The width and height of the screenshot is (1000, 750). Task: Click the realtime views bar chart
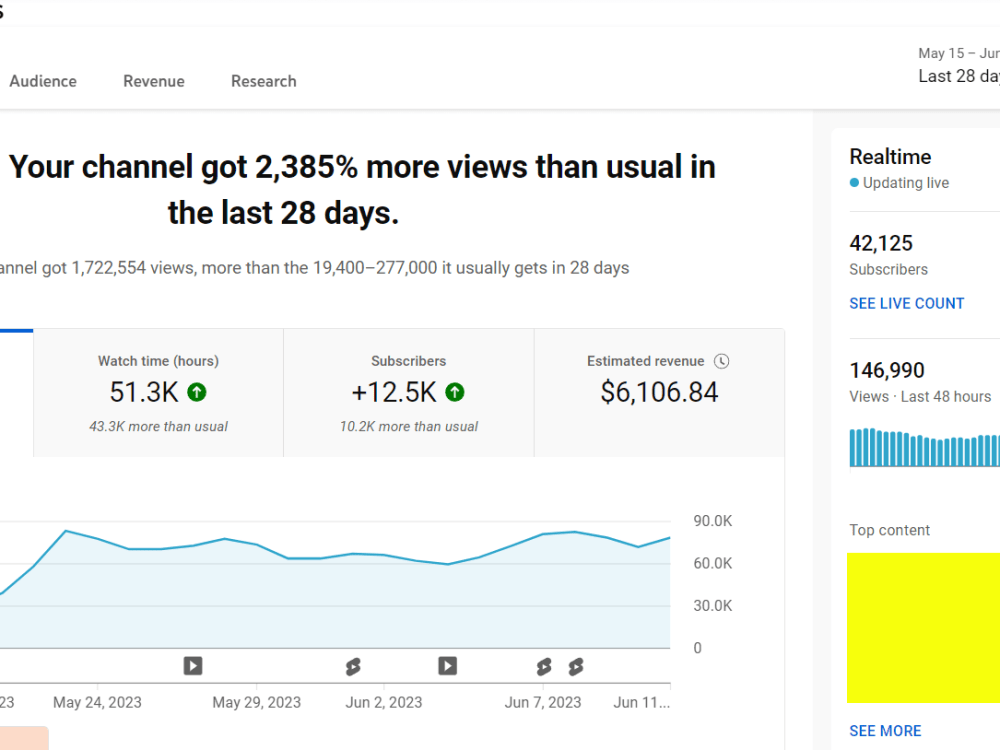(925, 447)
